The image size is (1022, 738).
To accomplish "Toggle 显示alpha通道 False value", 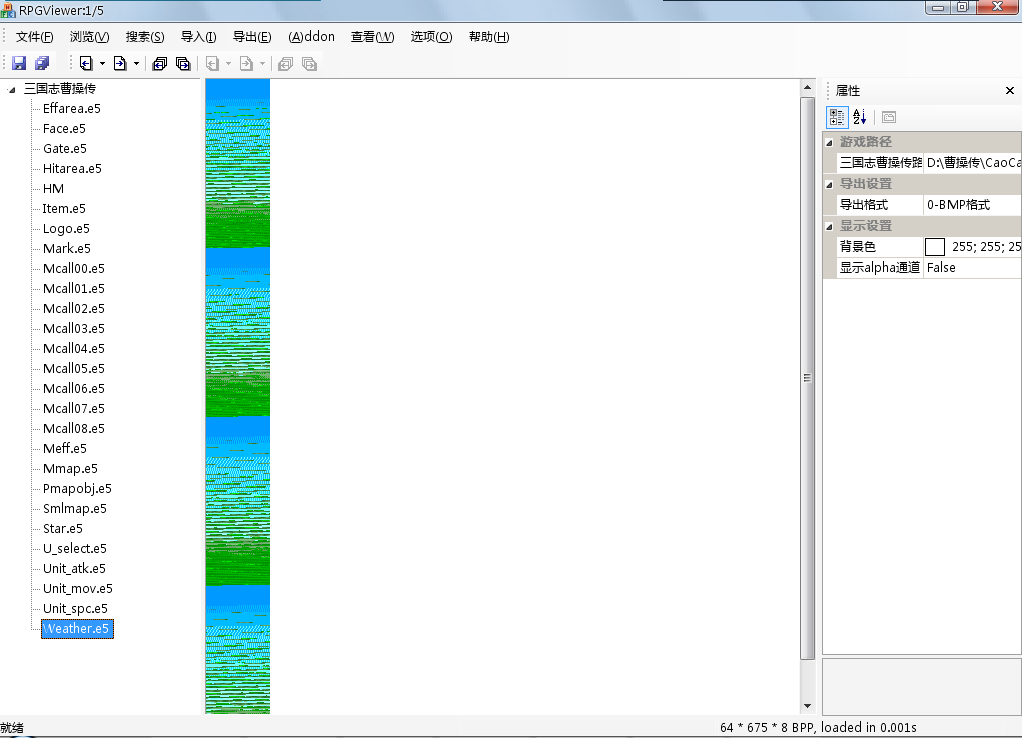I will pos(971,268).
